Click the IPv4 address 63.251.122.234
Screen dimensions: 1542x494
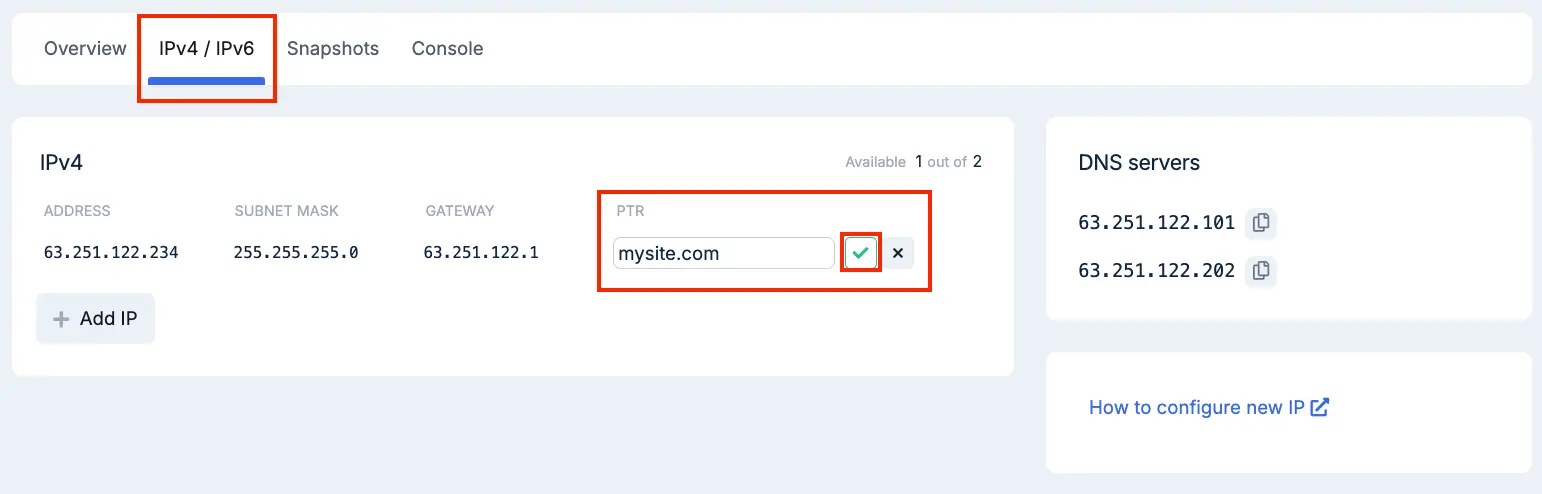coord(111,252)
